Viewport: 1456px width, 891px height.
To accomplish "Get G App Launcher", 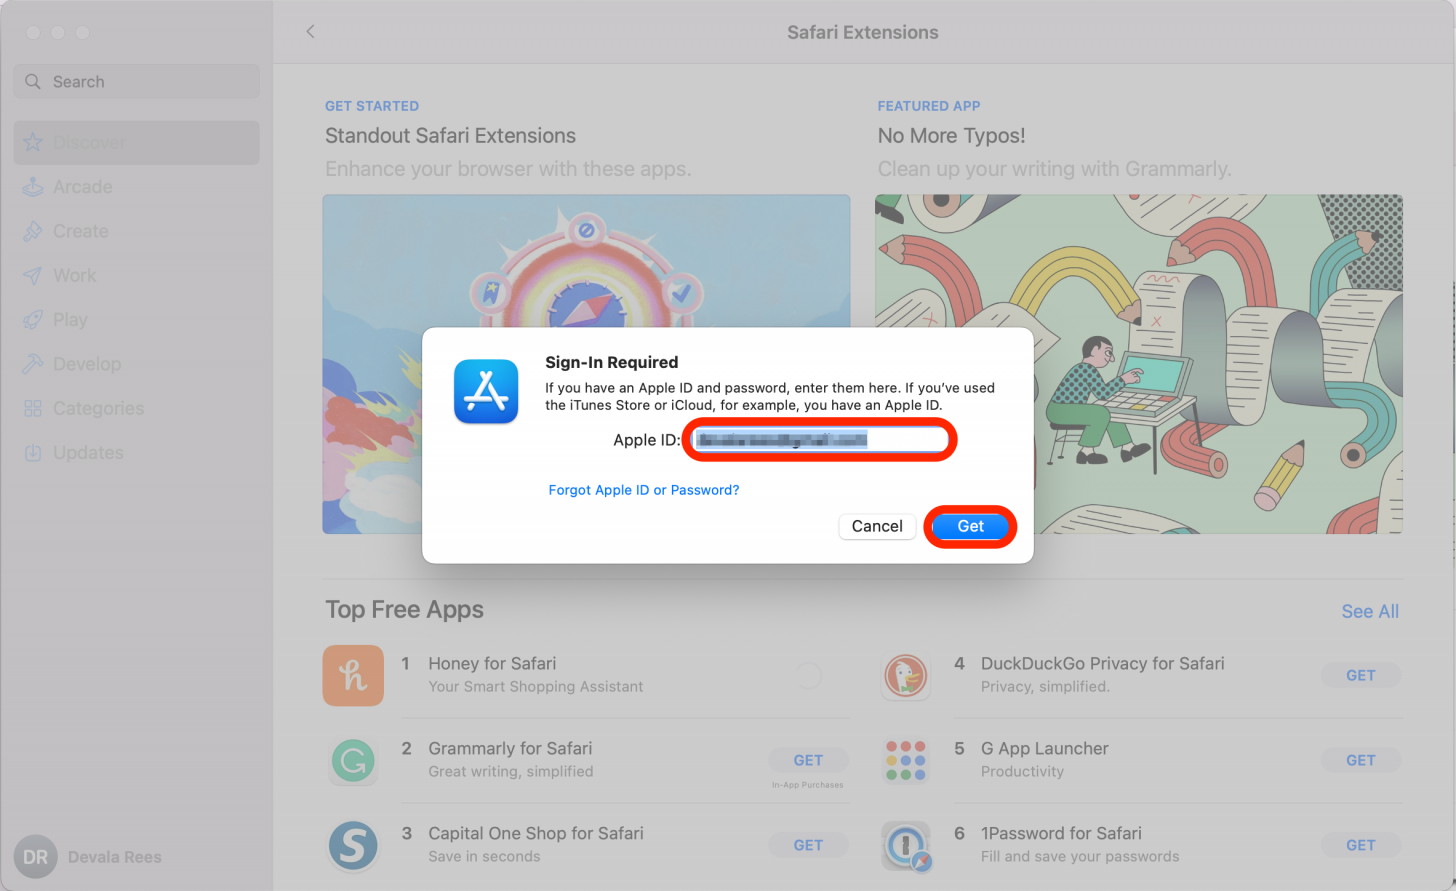I will [x=1361, y=760].
